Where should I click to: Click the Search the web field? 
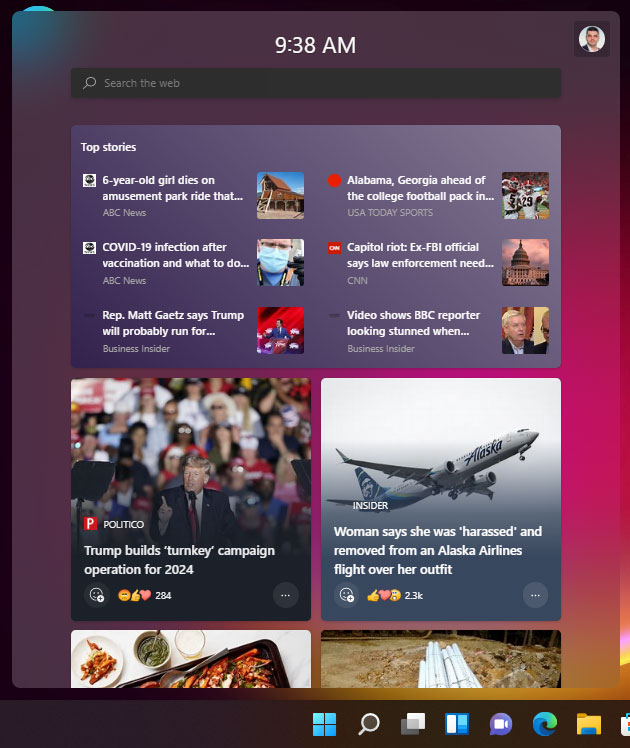coord(316,83)
